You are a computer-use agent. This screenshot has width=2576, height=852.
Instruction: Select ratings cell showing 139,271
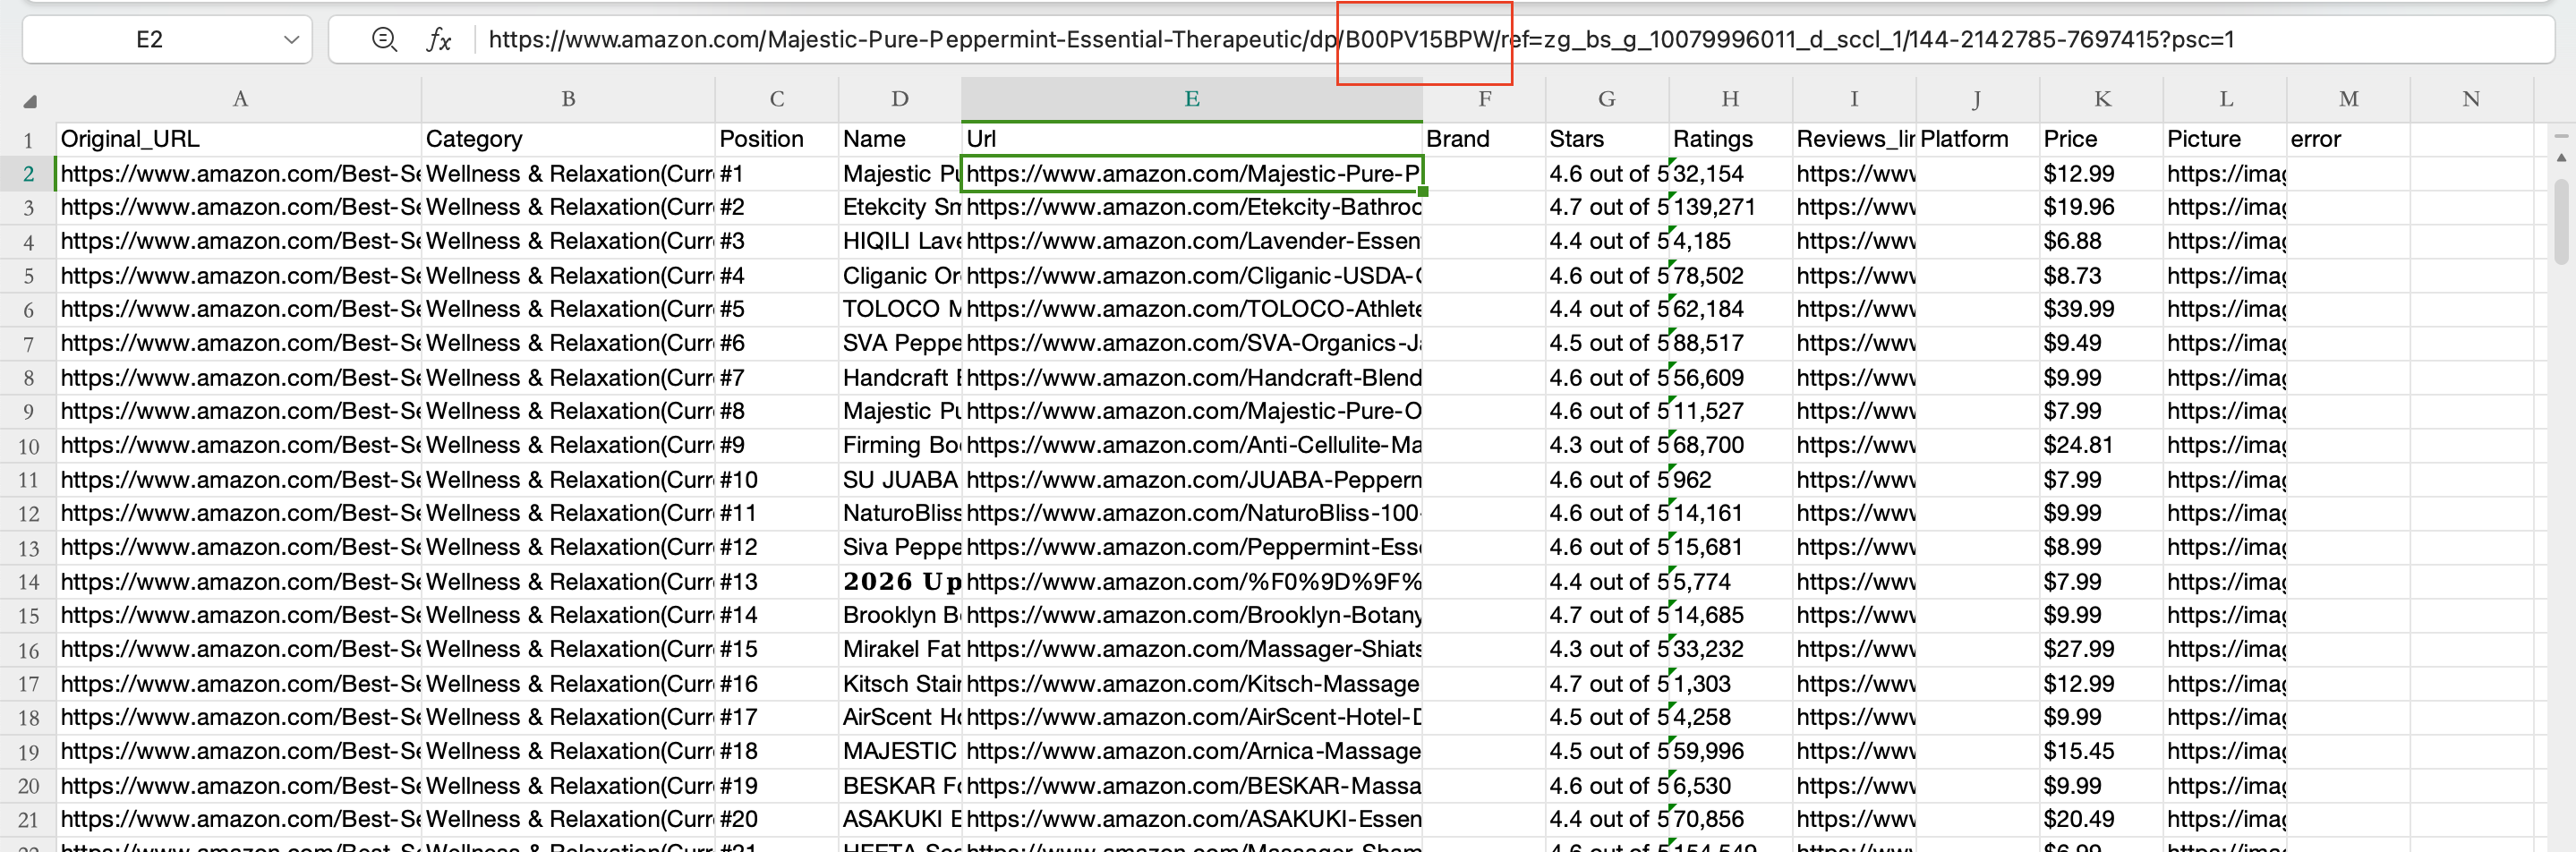(1731, 207)
